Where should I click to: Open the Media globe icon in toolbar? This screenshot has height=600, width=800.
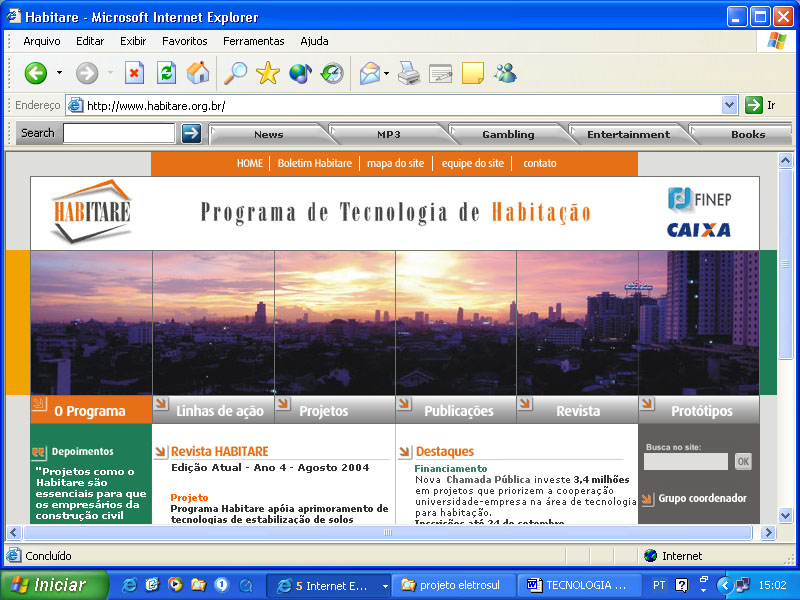point(300,73)
